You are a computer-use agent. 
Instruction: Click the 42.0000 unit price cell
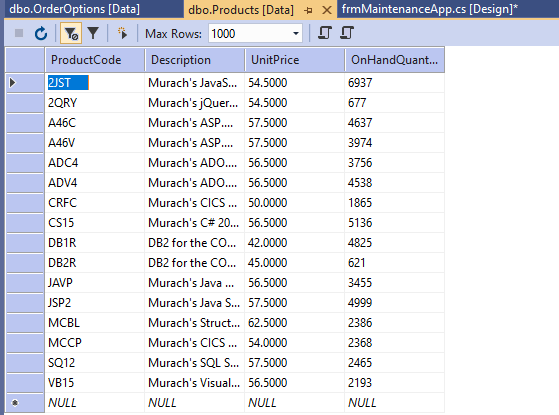295,242
